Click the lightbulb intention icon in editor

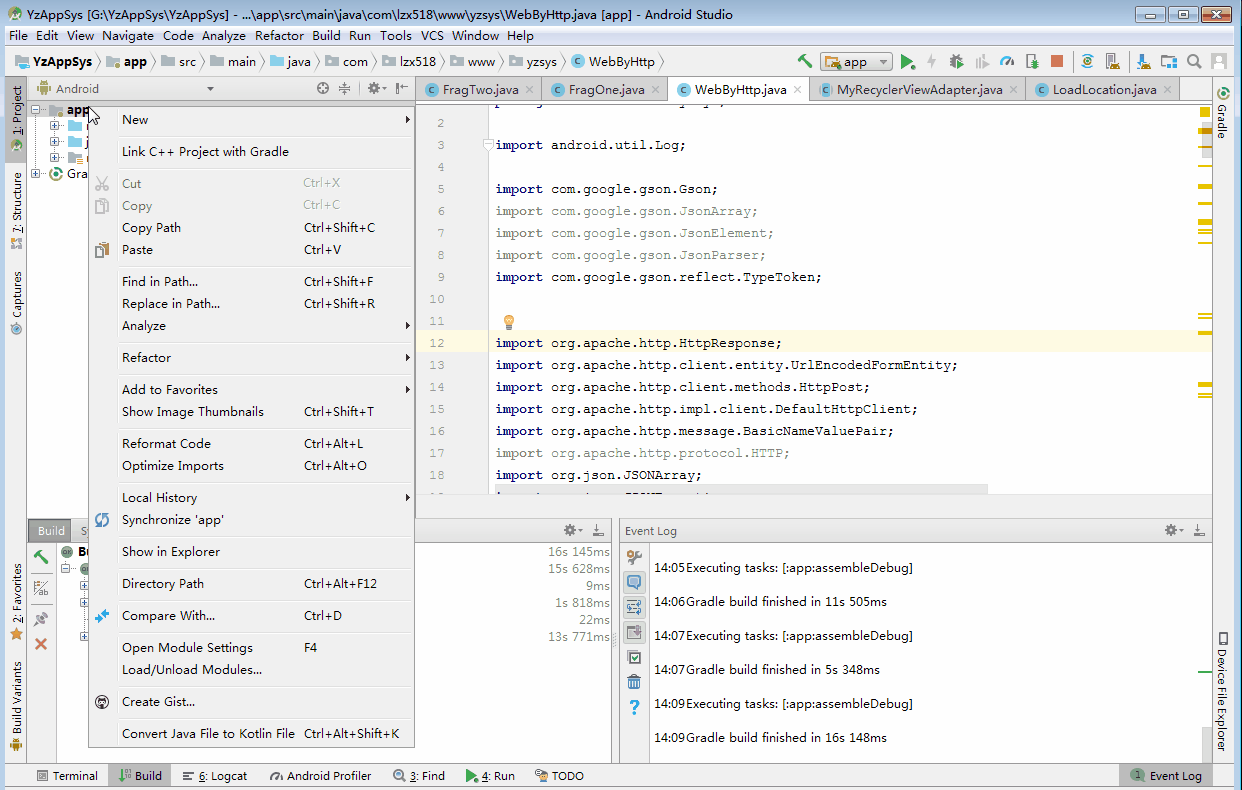point(508,322)
